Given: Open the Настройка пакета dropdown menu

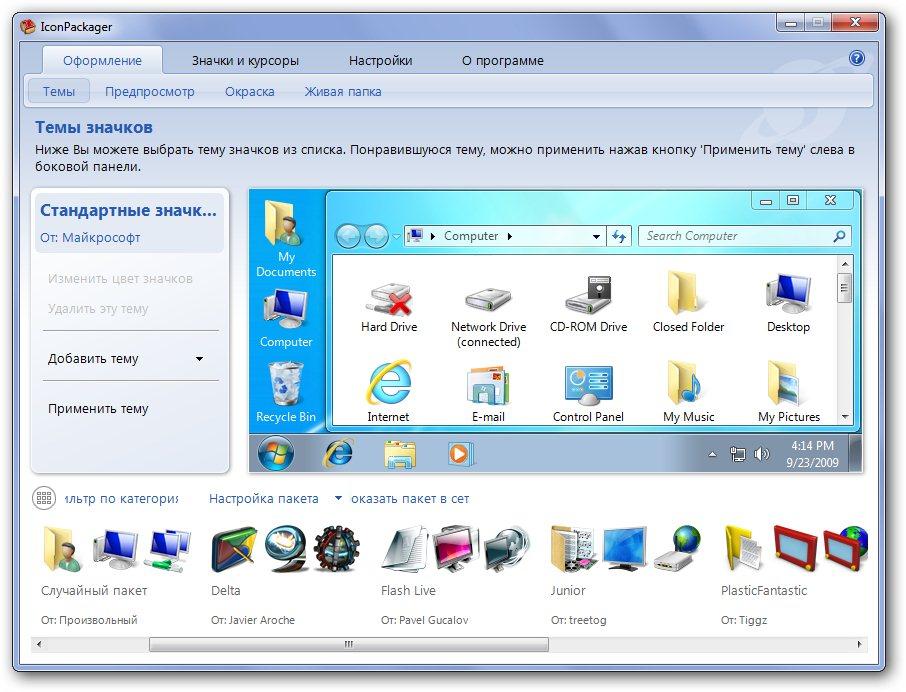Looking at the screenshot, I should click(x=337, y=498).
